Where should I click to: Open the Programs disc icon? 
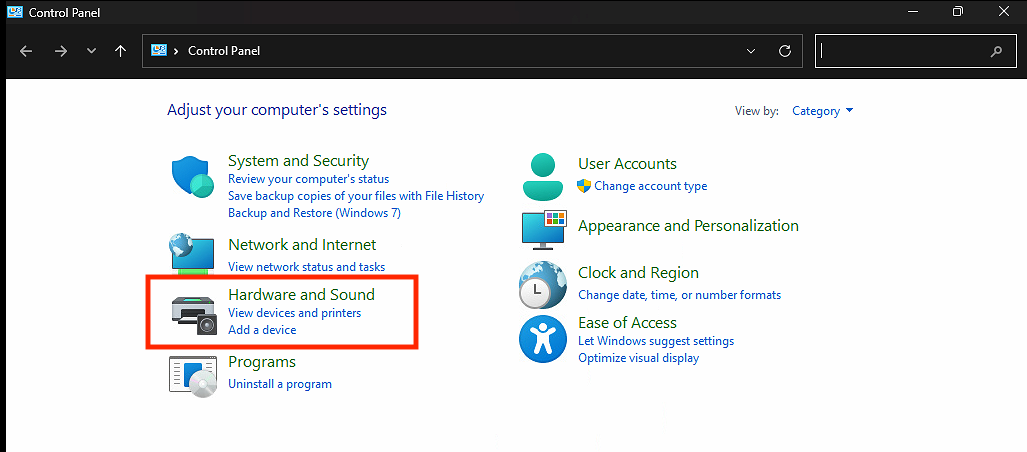tap(193, 377)
